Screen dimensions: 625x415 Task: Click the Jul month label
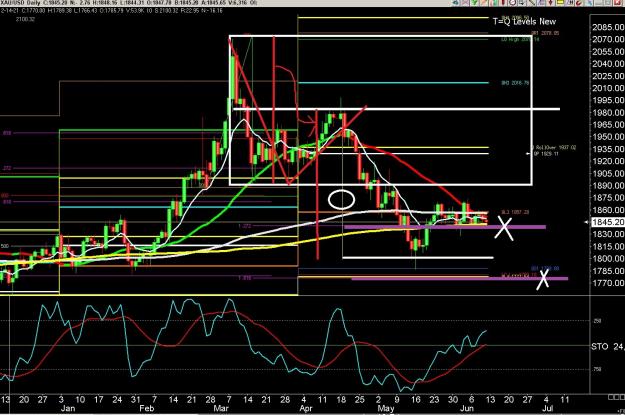548,409
